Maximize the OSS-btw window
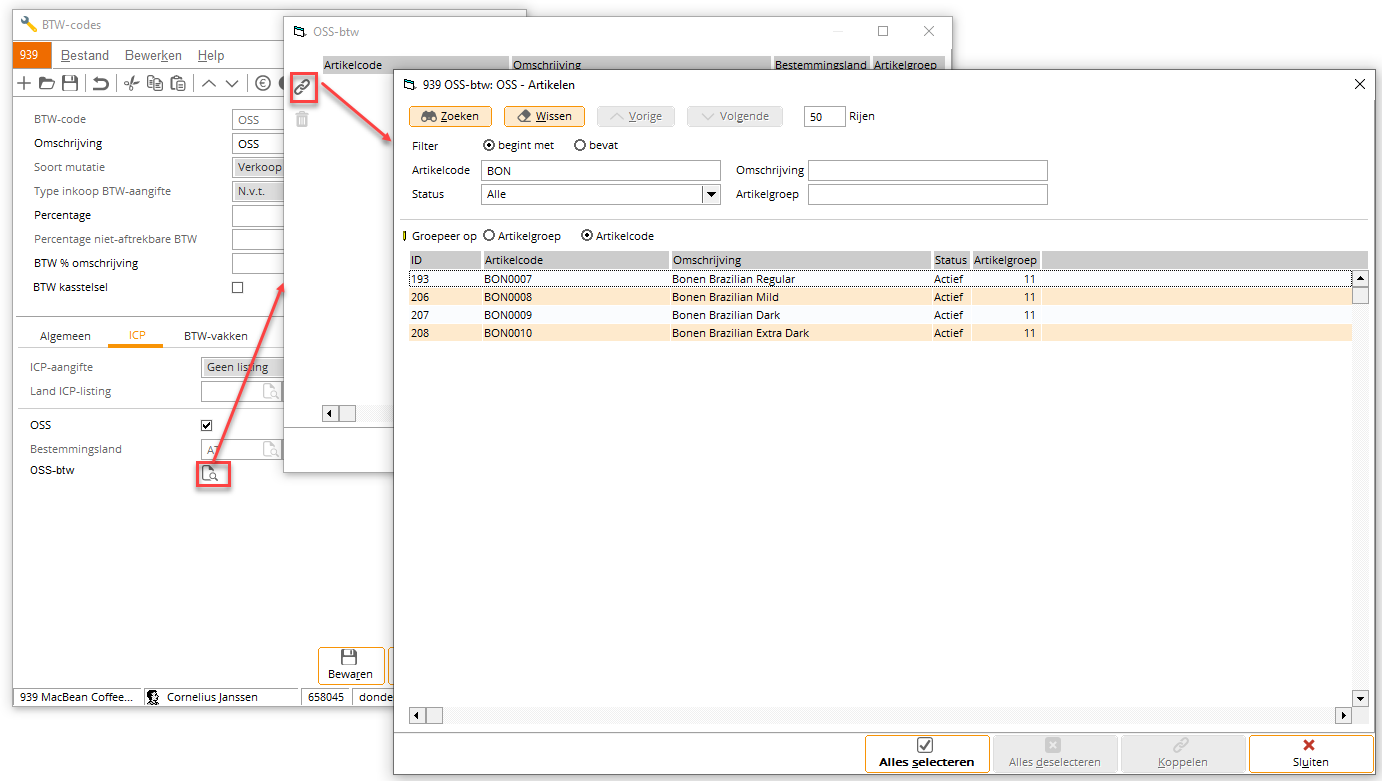 (883, 31)
